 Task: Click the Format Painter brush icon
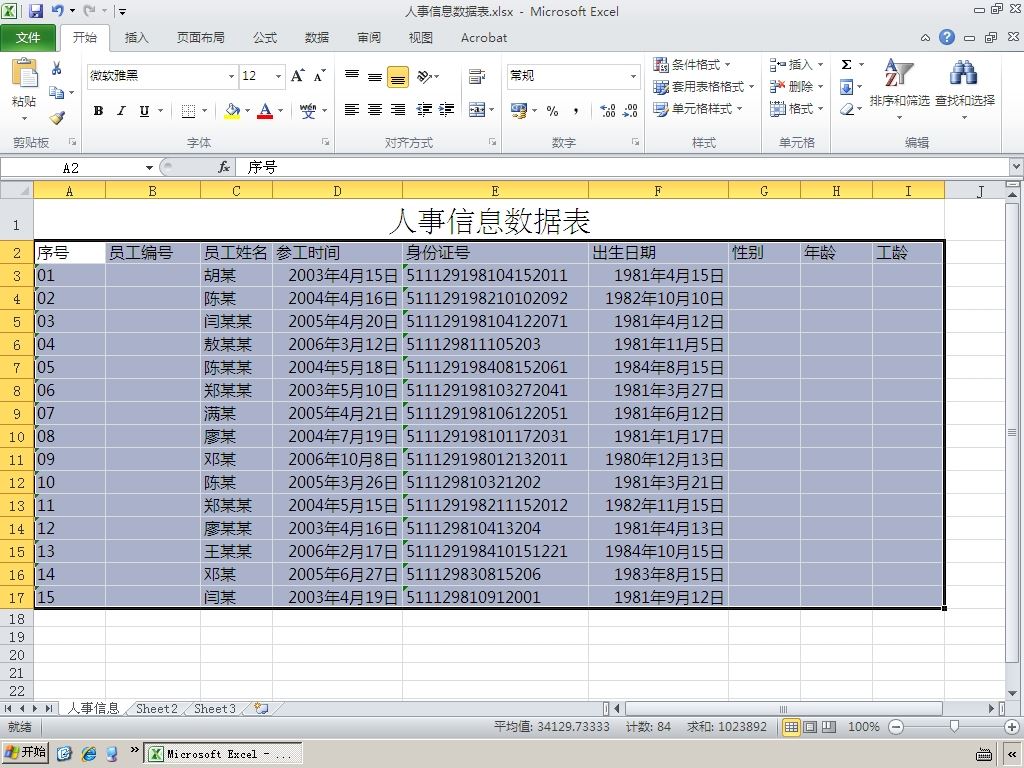(57, 118)
